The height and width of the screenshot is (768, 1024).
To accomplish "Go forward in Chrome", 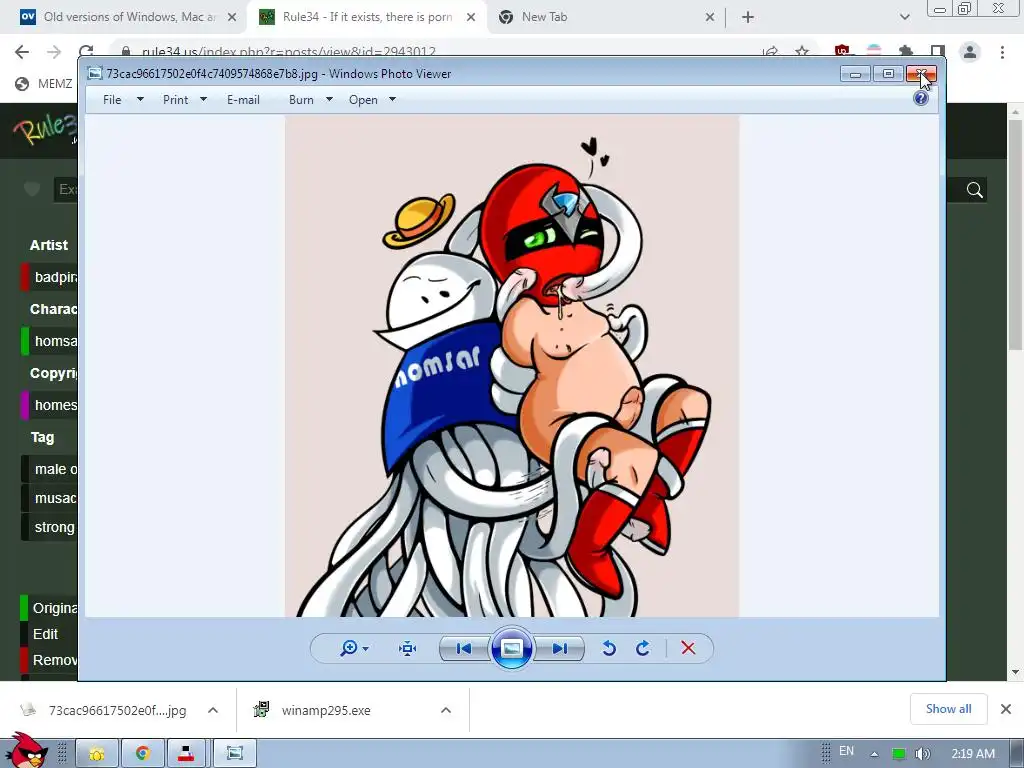I will [x=54, y=52].
